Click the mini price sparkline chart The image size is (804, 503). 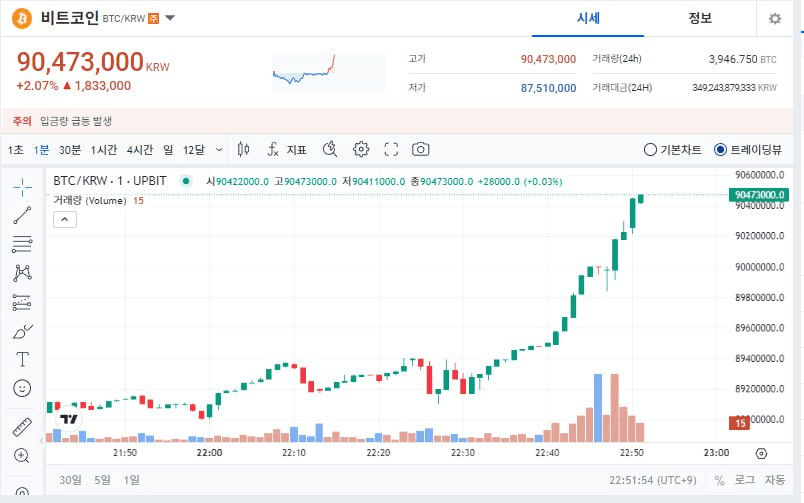tap(328, 72)
